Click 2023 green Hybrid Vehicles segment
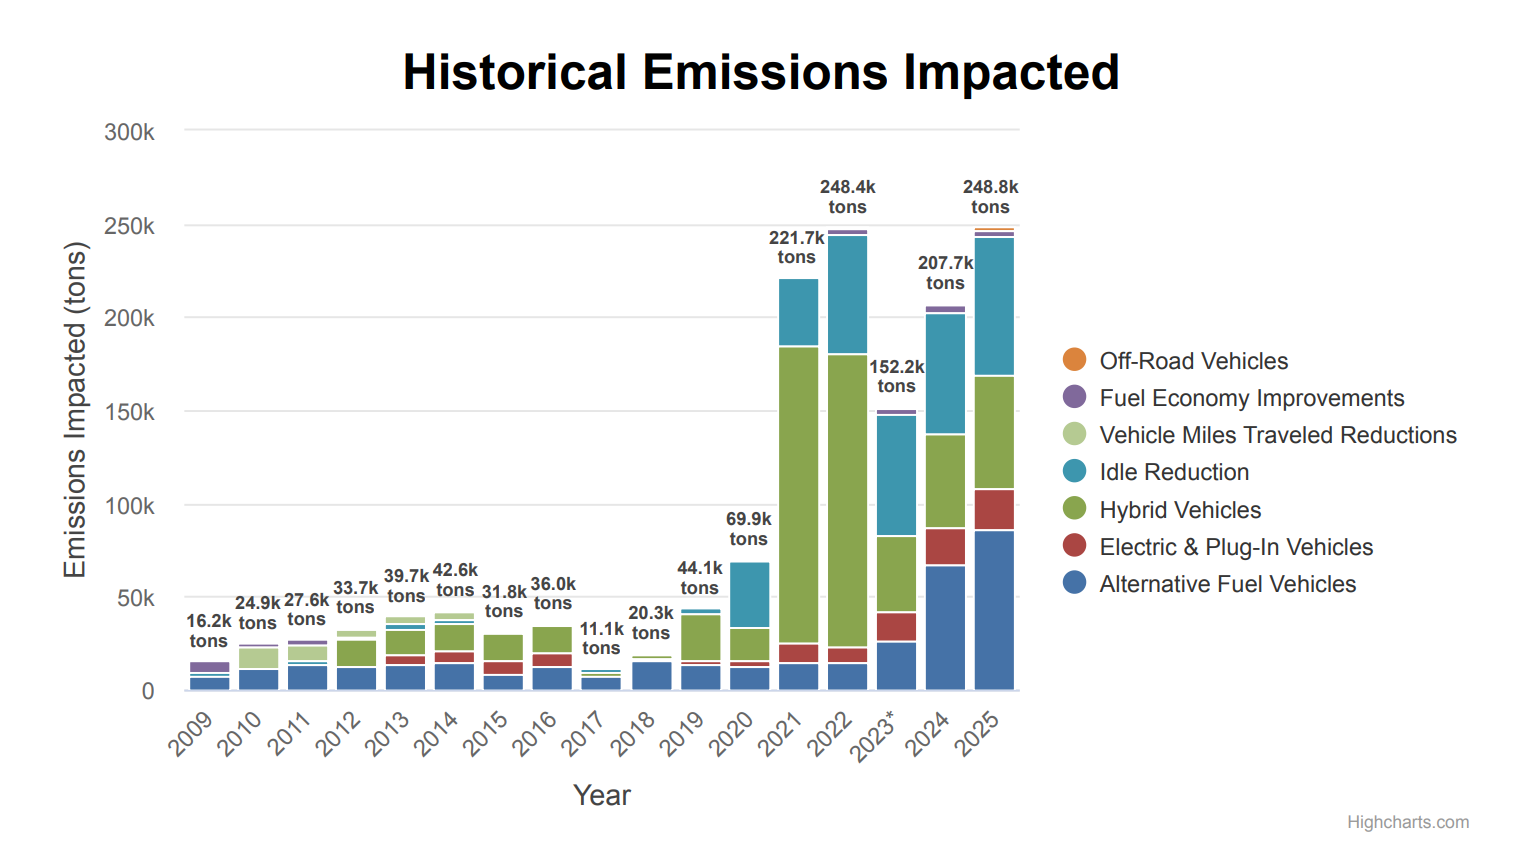 pyautogui.click(x=896, y=574)
